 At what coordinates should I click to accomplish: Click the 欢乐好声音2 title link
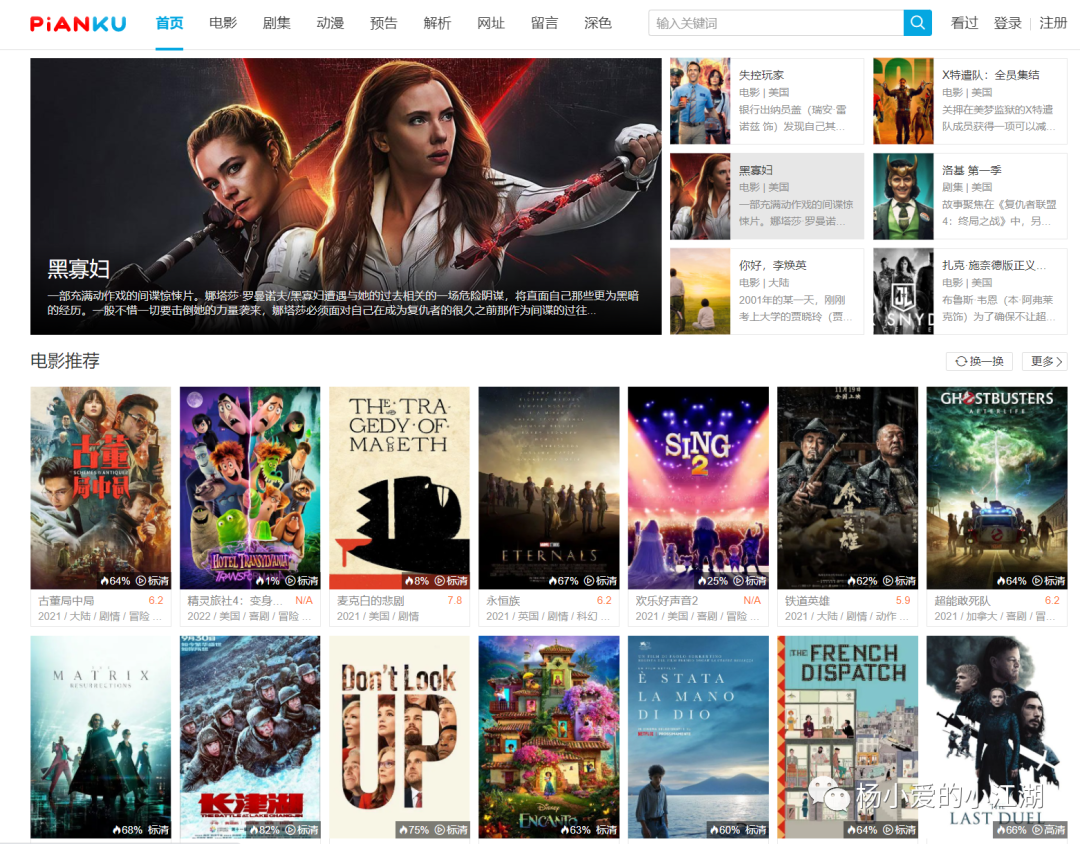pos(667,601)
